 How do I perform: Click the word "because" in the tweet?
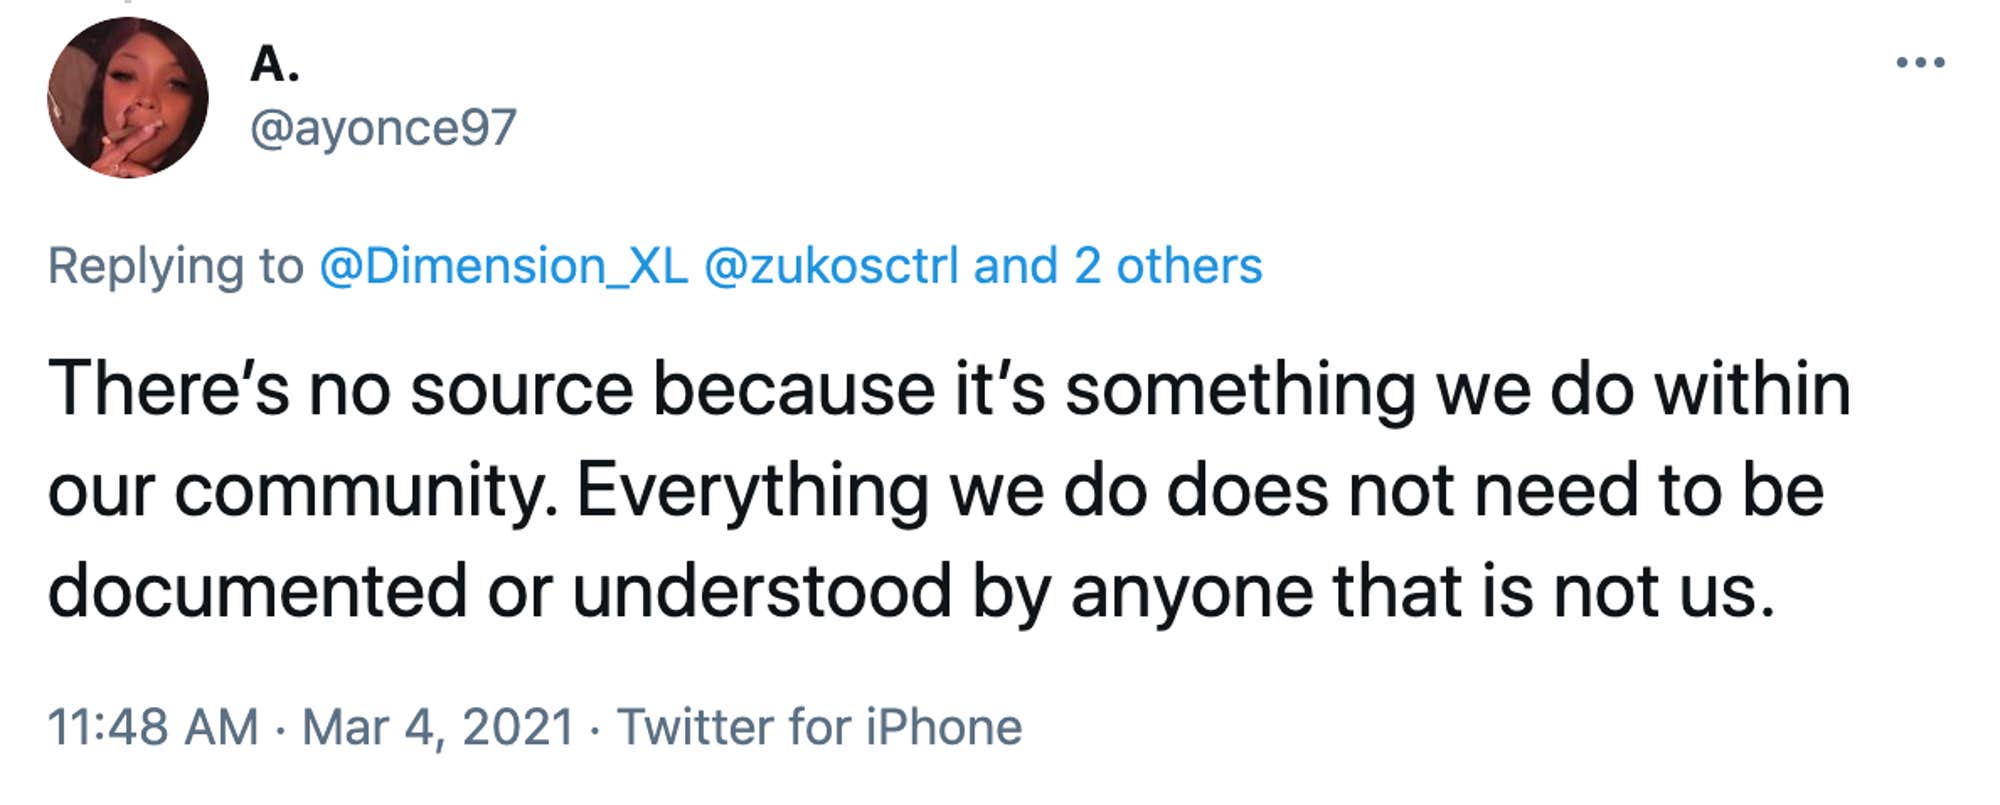pyautogui.click(x=794, y=389)
